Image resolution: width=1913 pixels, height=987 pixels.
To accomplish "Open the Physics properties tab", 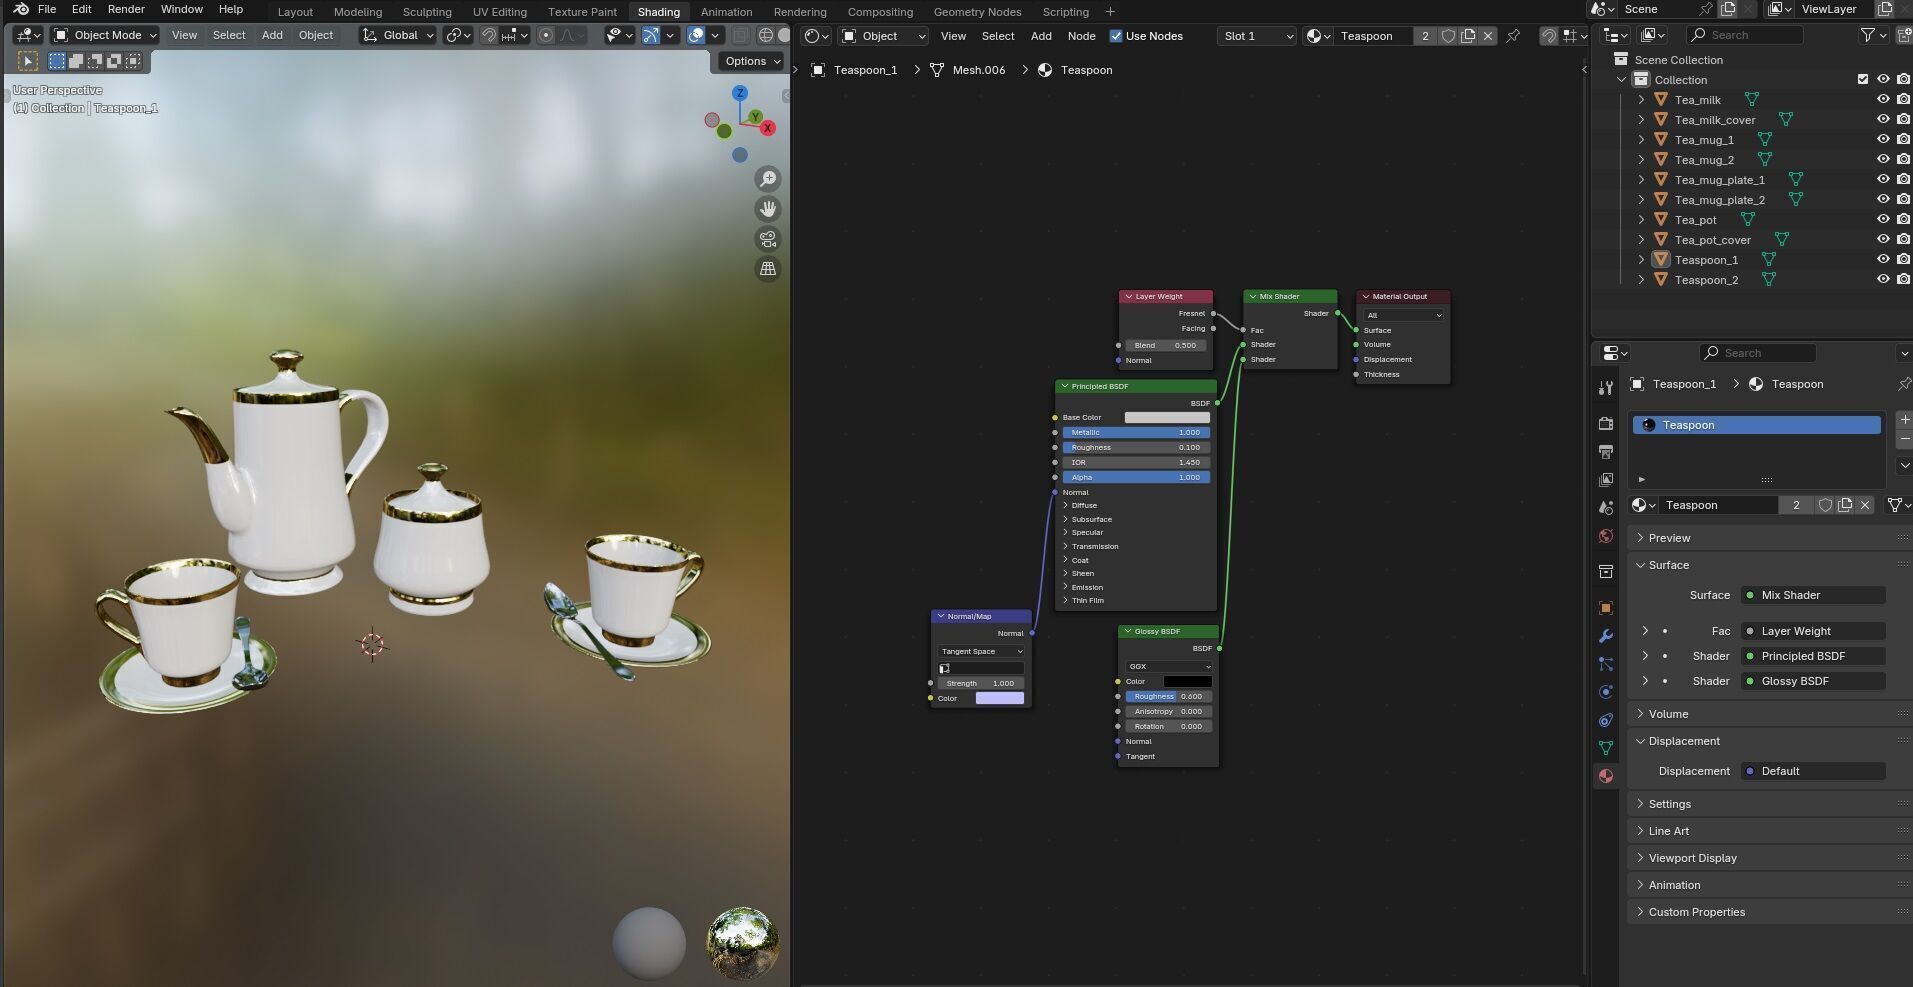I will 1606,692.
